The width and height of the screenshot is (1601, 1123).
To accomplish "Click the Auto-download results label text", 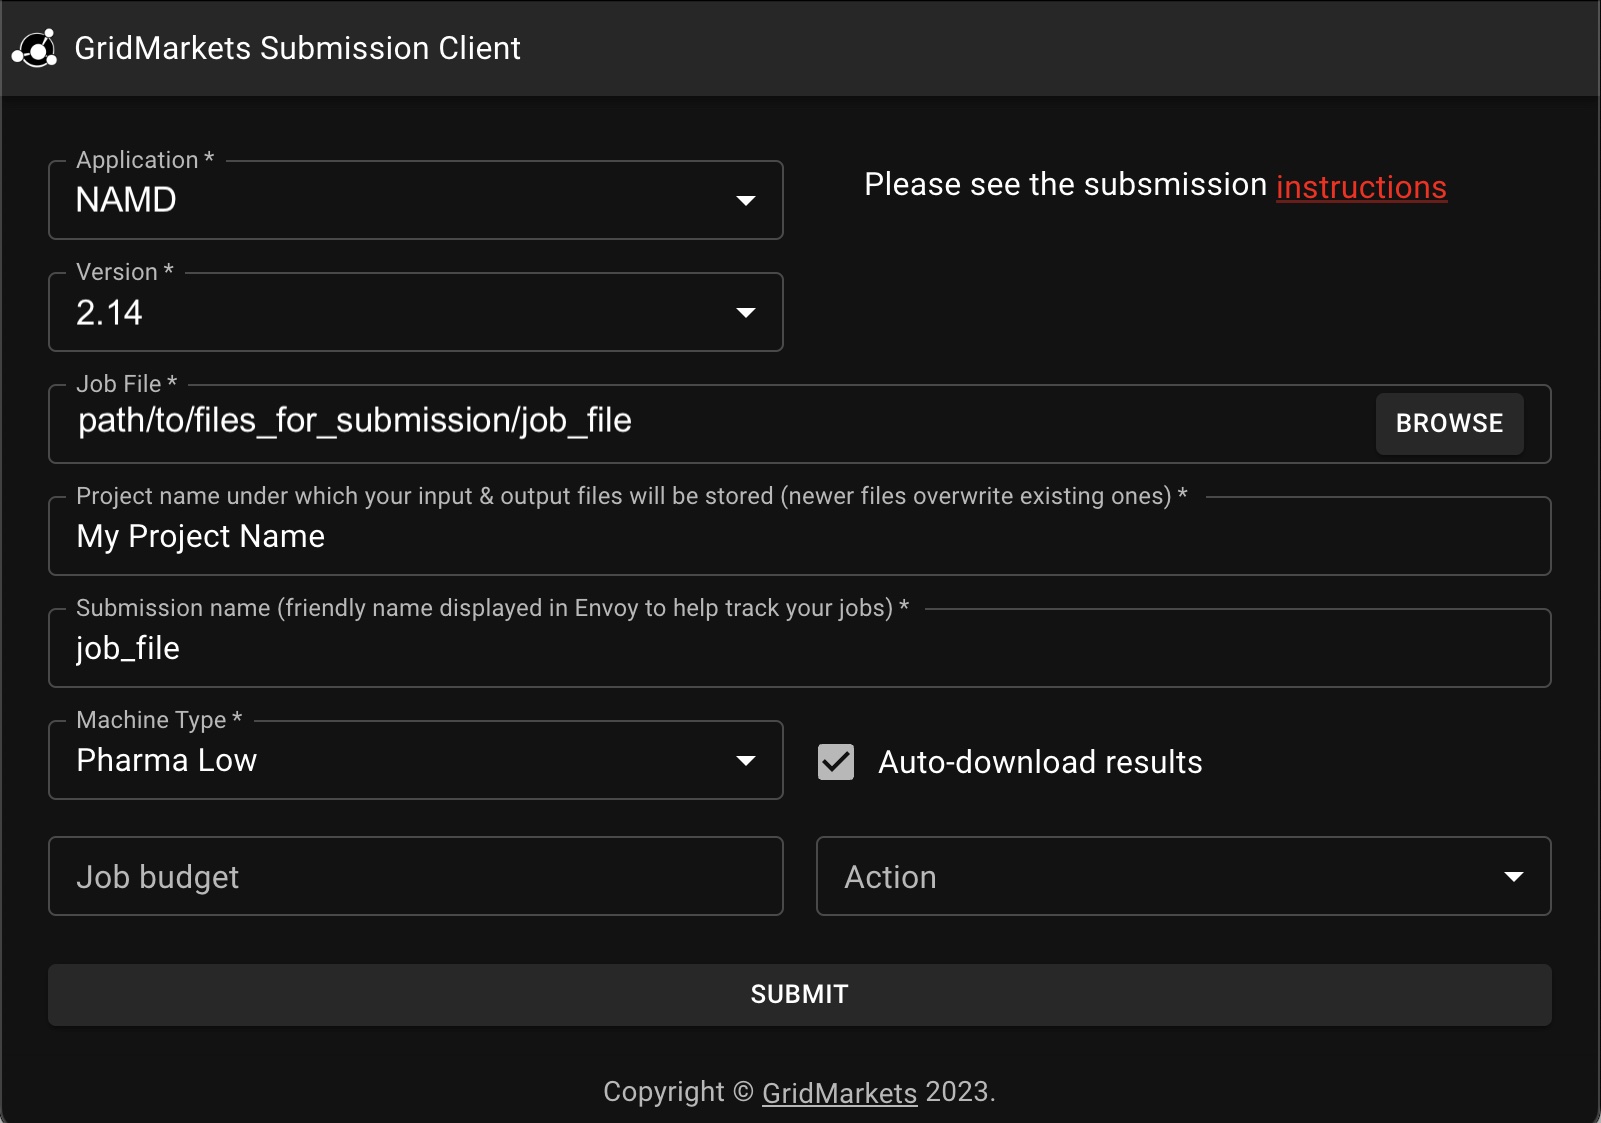I will tap(1040, 762).
